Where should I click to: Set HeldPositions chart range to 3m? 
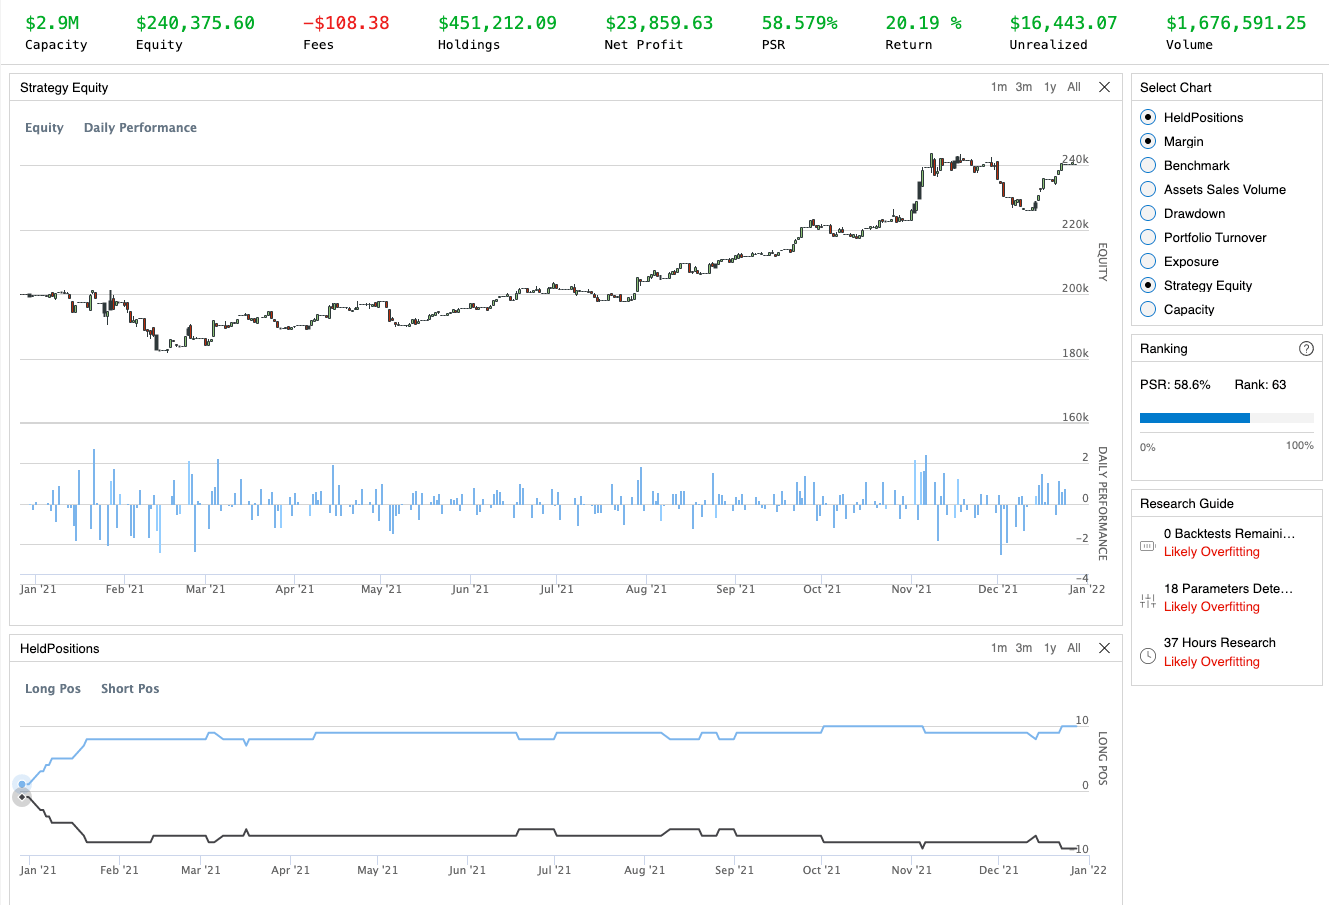click(x=1023, y=648)
